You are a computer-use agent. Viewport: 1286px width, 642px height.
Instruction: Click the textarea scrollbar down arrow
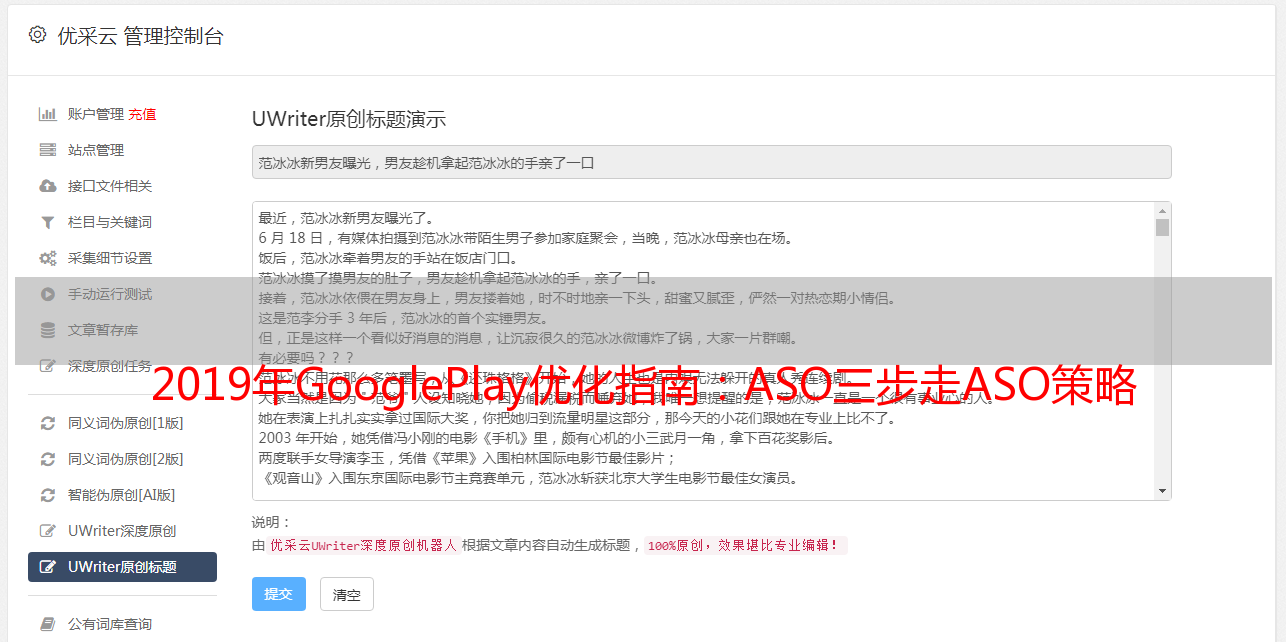point(1162,491)
